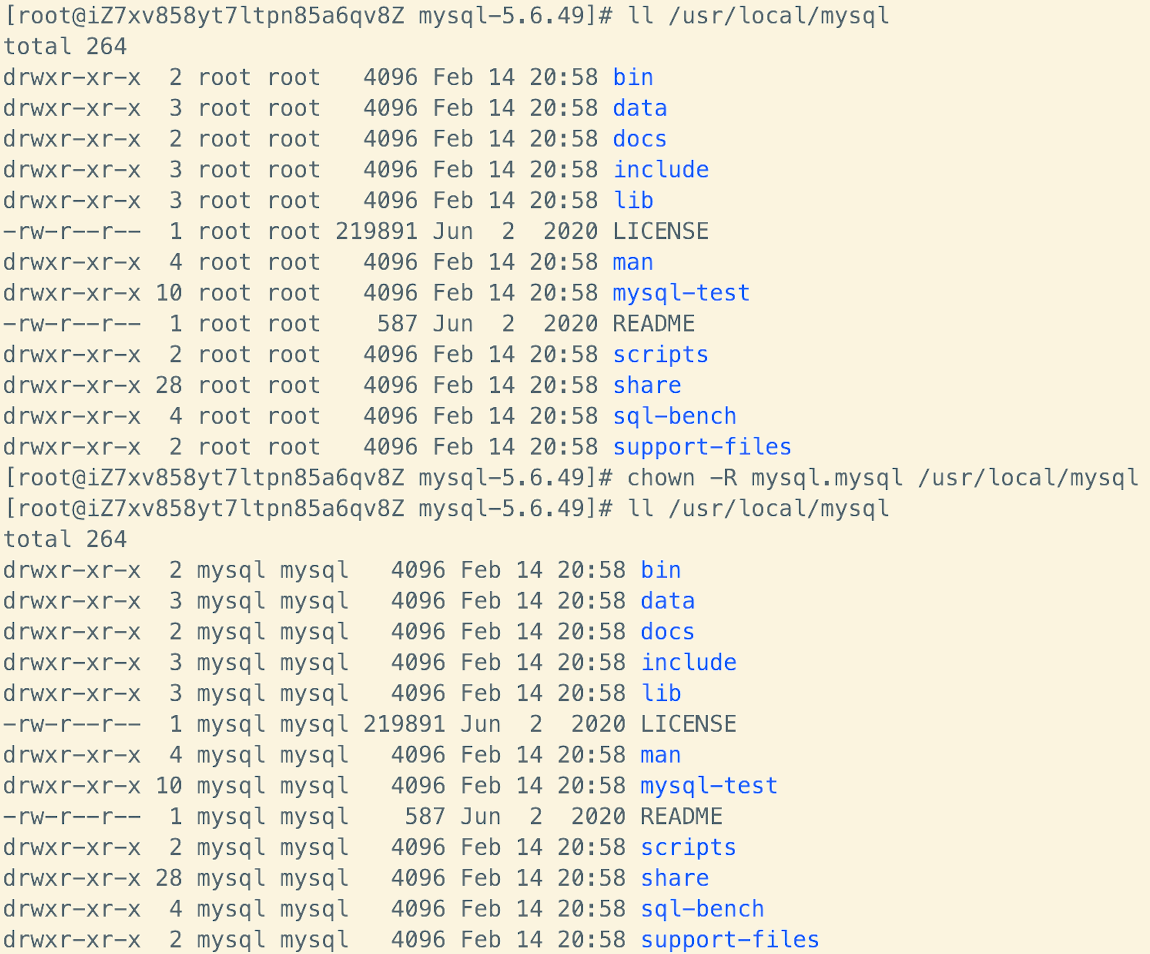Click the lib directory owned by mysql
Screen dimensions: 1150x954
point(661,693)
